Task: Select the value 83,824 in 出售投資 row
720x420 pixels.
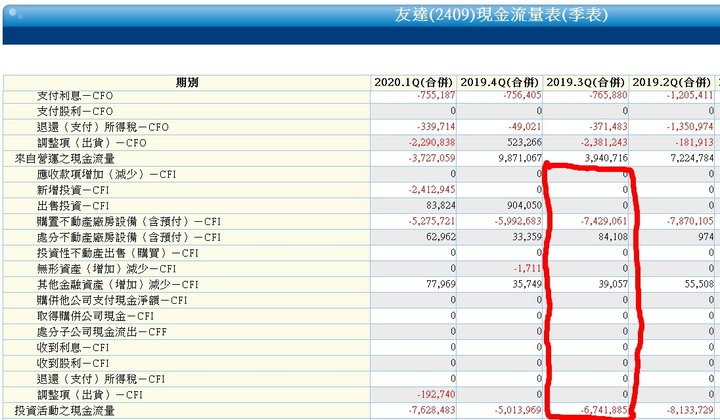Action: coord(441,205)
